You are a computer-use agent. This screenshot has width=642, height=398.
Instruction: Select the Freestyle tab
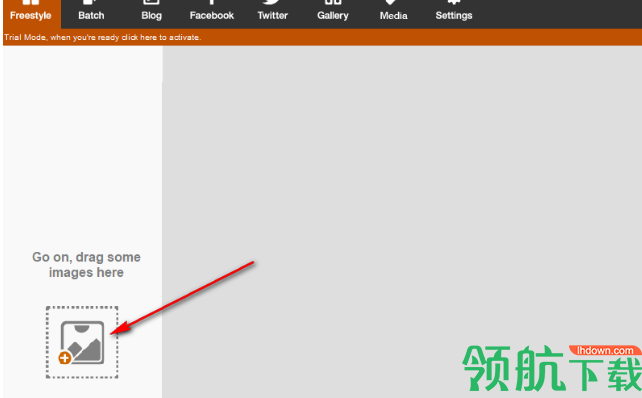click(x=31, y=14)
